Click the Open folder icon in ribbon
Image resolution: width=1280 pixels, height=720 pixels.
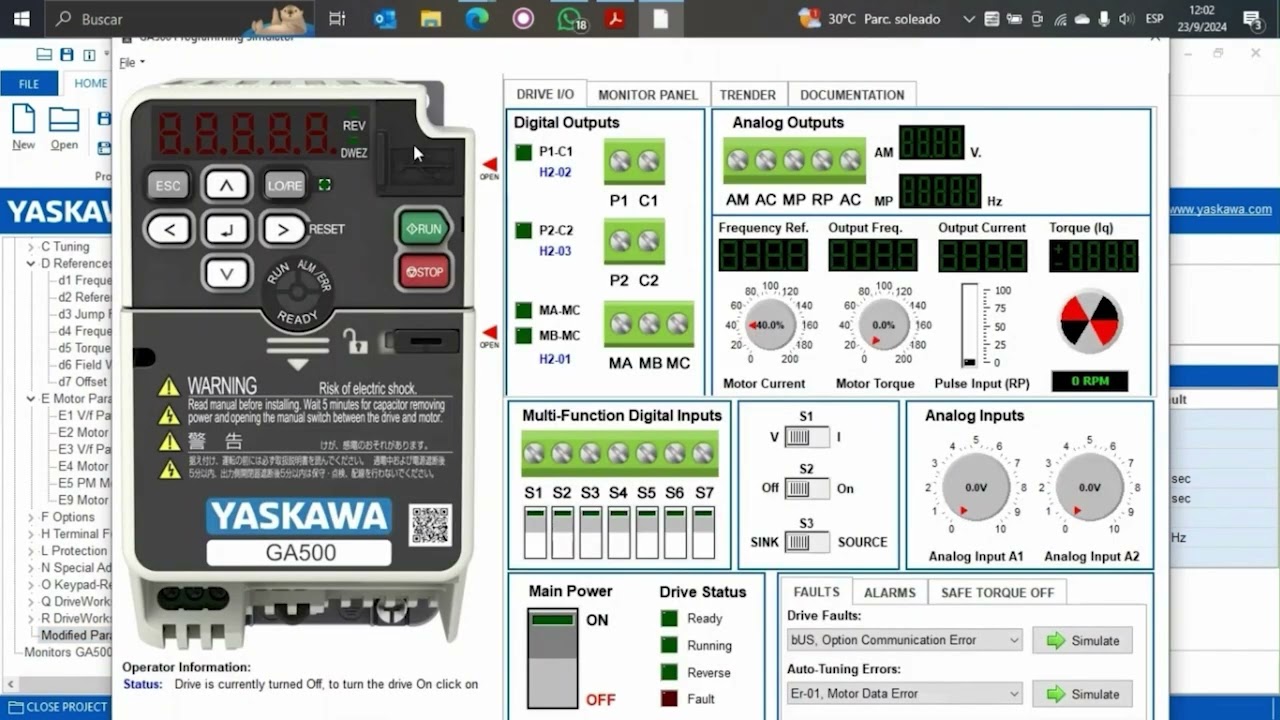(64, 119)
